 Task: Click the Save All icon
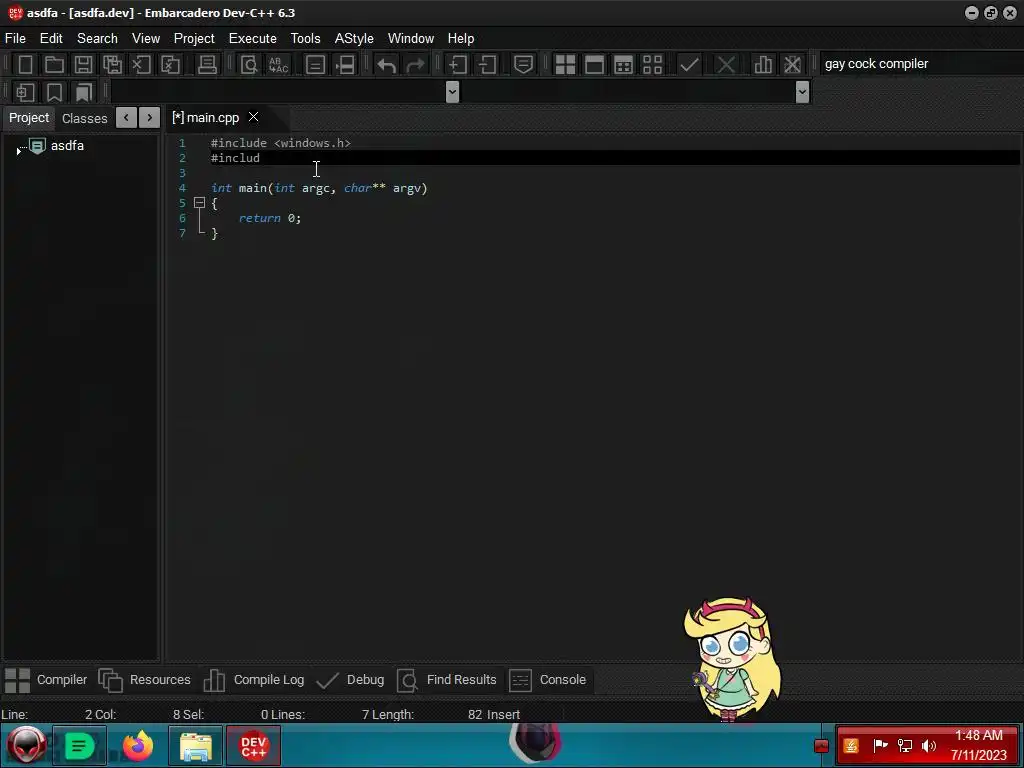pyautogui.click(x=112, y=65)
